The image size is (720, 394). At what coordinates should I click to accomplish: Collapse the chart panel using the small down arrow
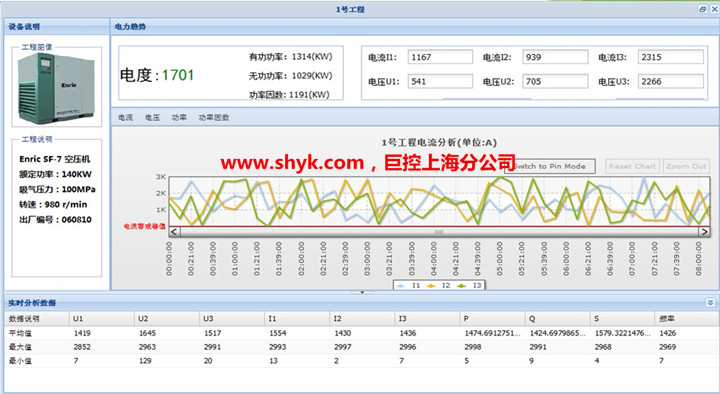(362, 292)
